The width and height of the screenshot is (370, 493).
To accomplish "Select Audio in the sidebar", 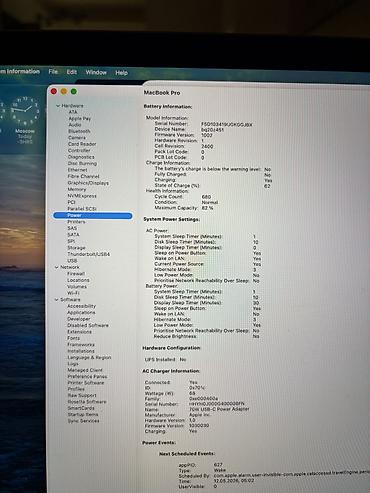I will (75, 125).
